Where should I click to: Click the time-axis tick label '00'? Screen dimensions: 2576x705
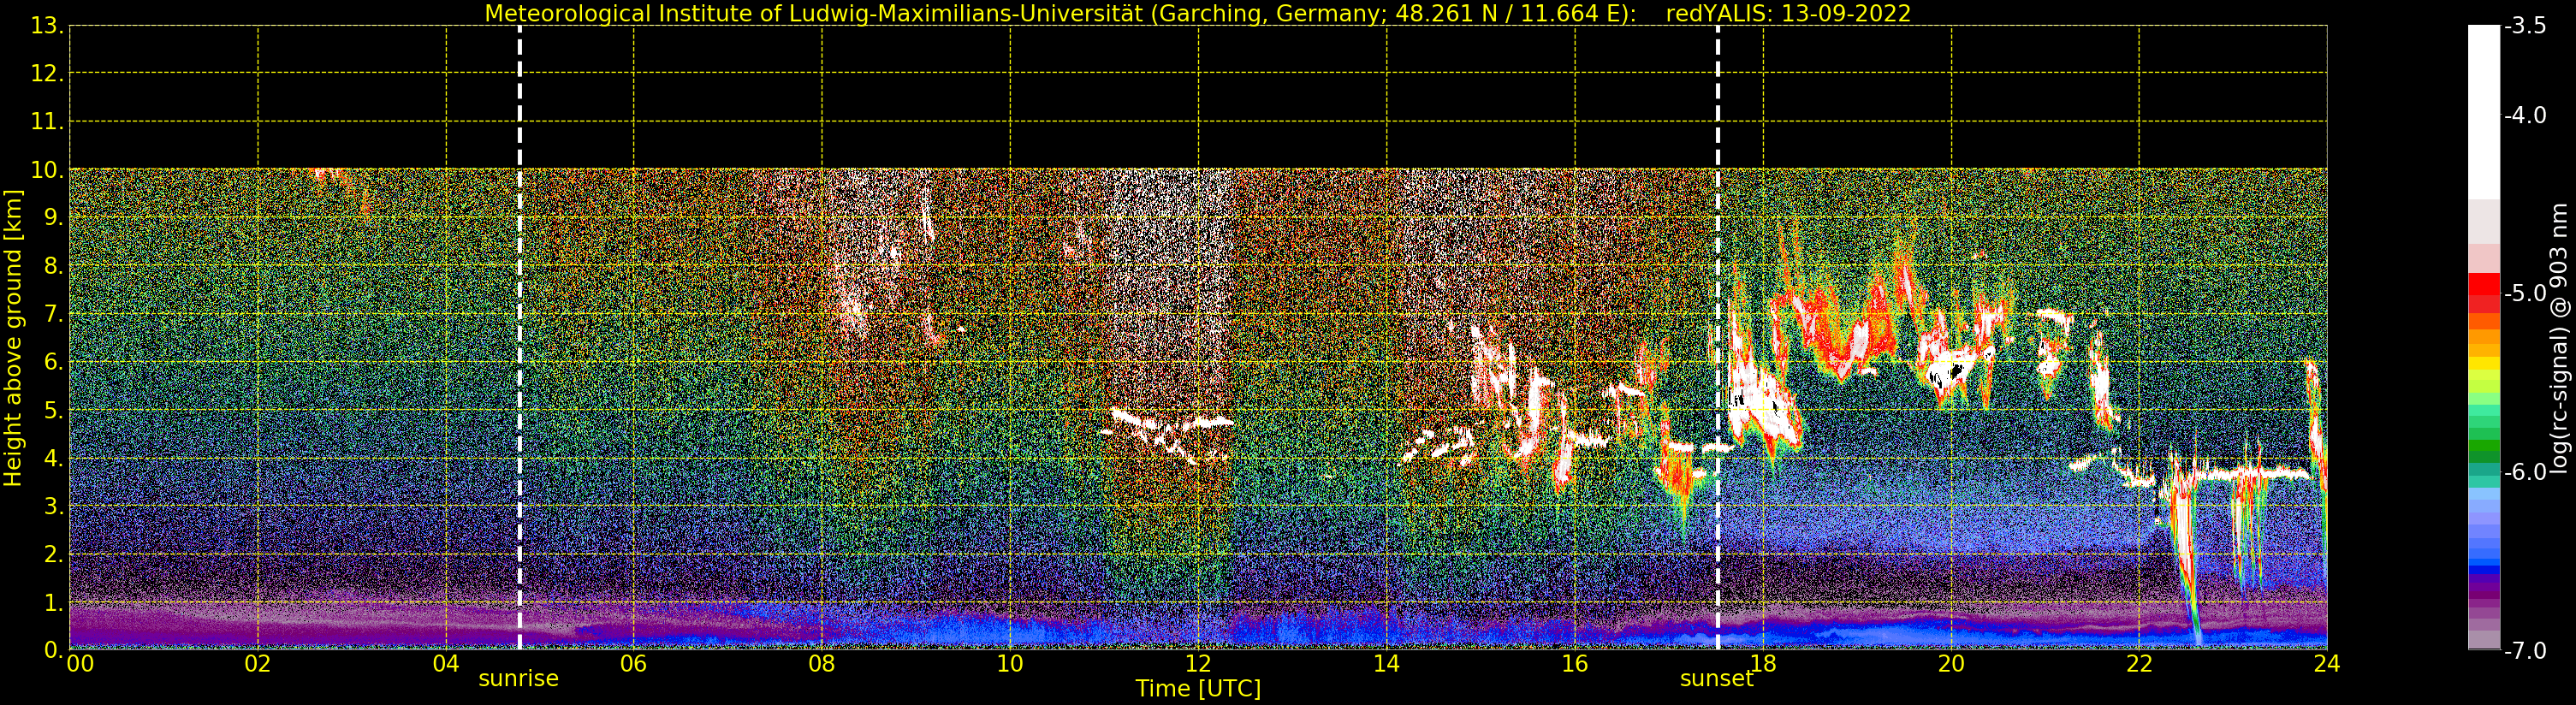coord(80,664)
